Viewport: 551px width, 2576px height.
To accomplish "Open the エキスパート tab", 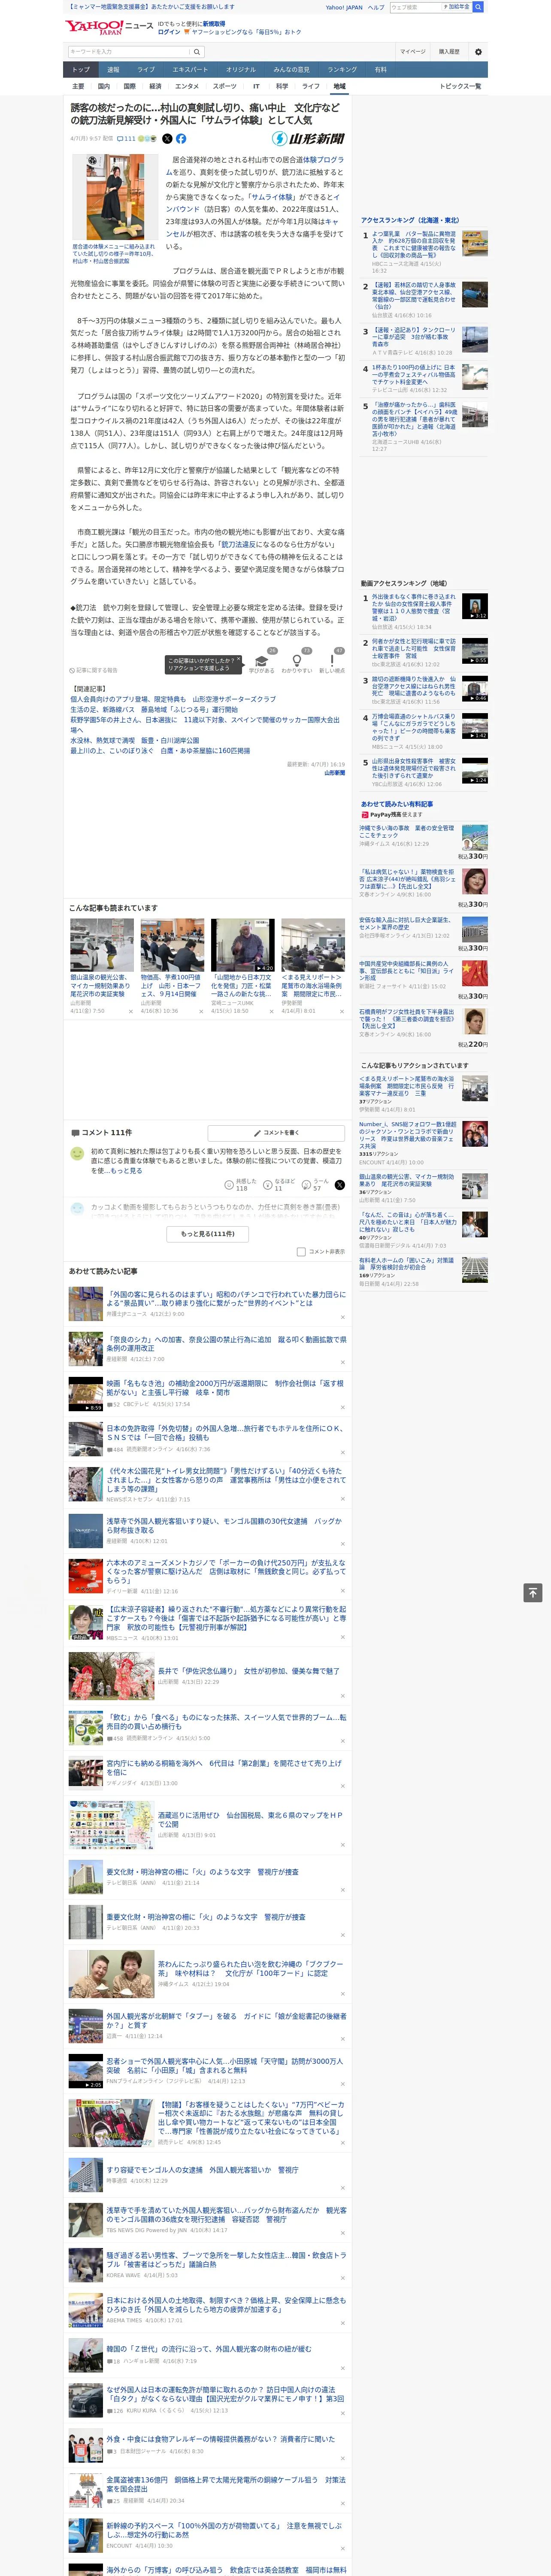I will point(190,69).
